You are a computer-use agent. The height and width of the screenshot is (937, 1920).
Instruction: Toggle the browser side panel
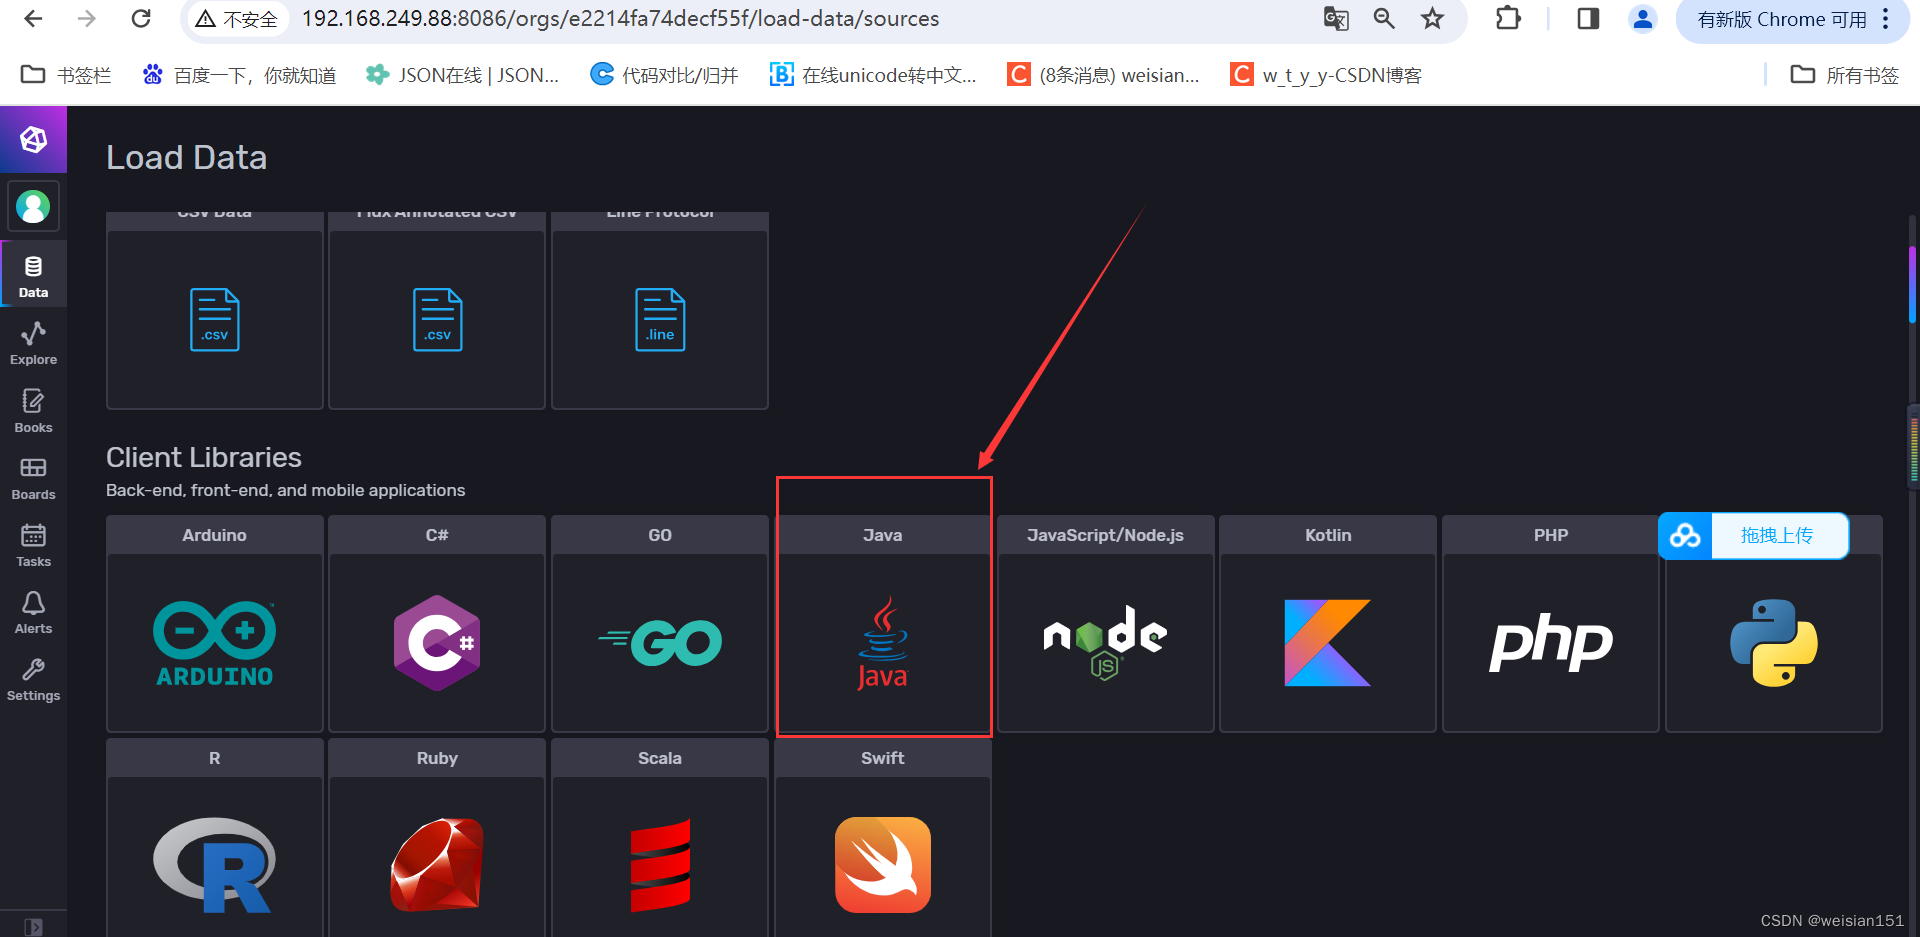point(1588,18)
